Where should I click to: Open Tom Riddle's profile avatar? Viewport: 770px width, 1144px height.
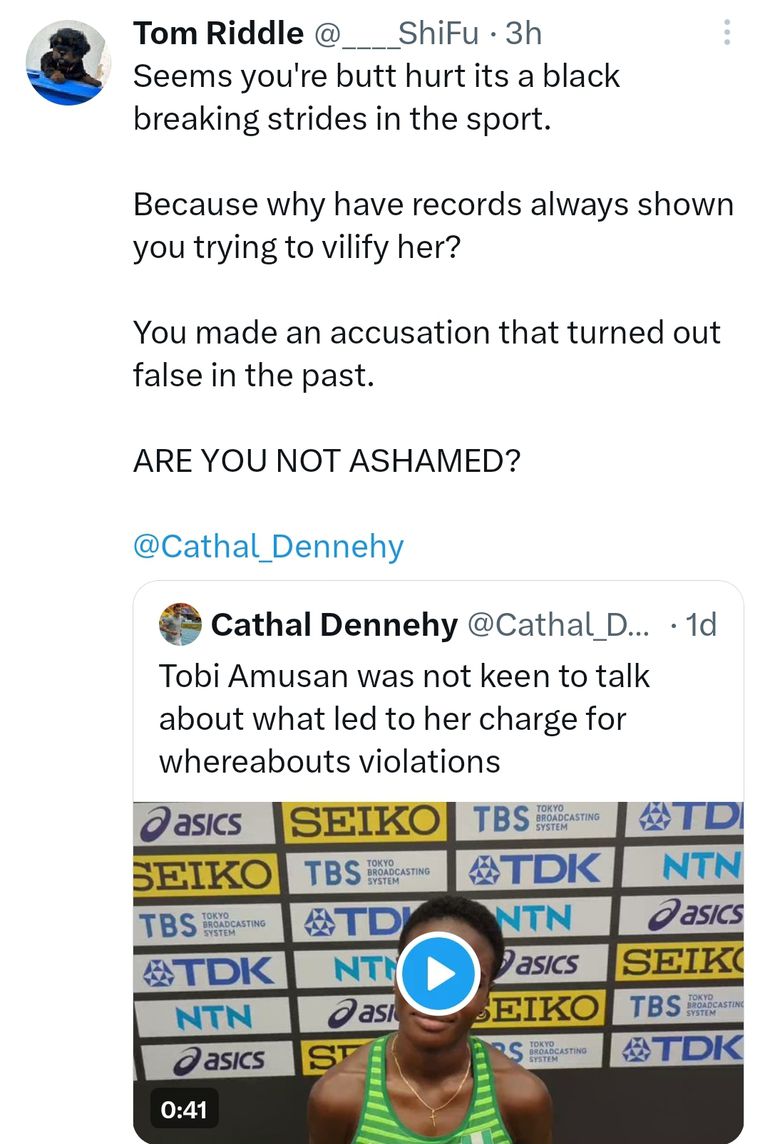tap(68, 60)
